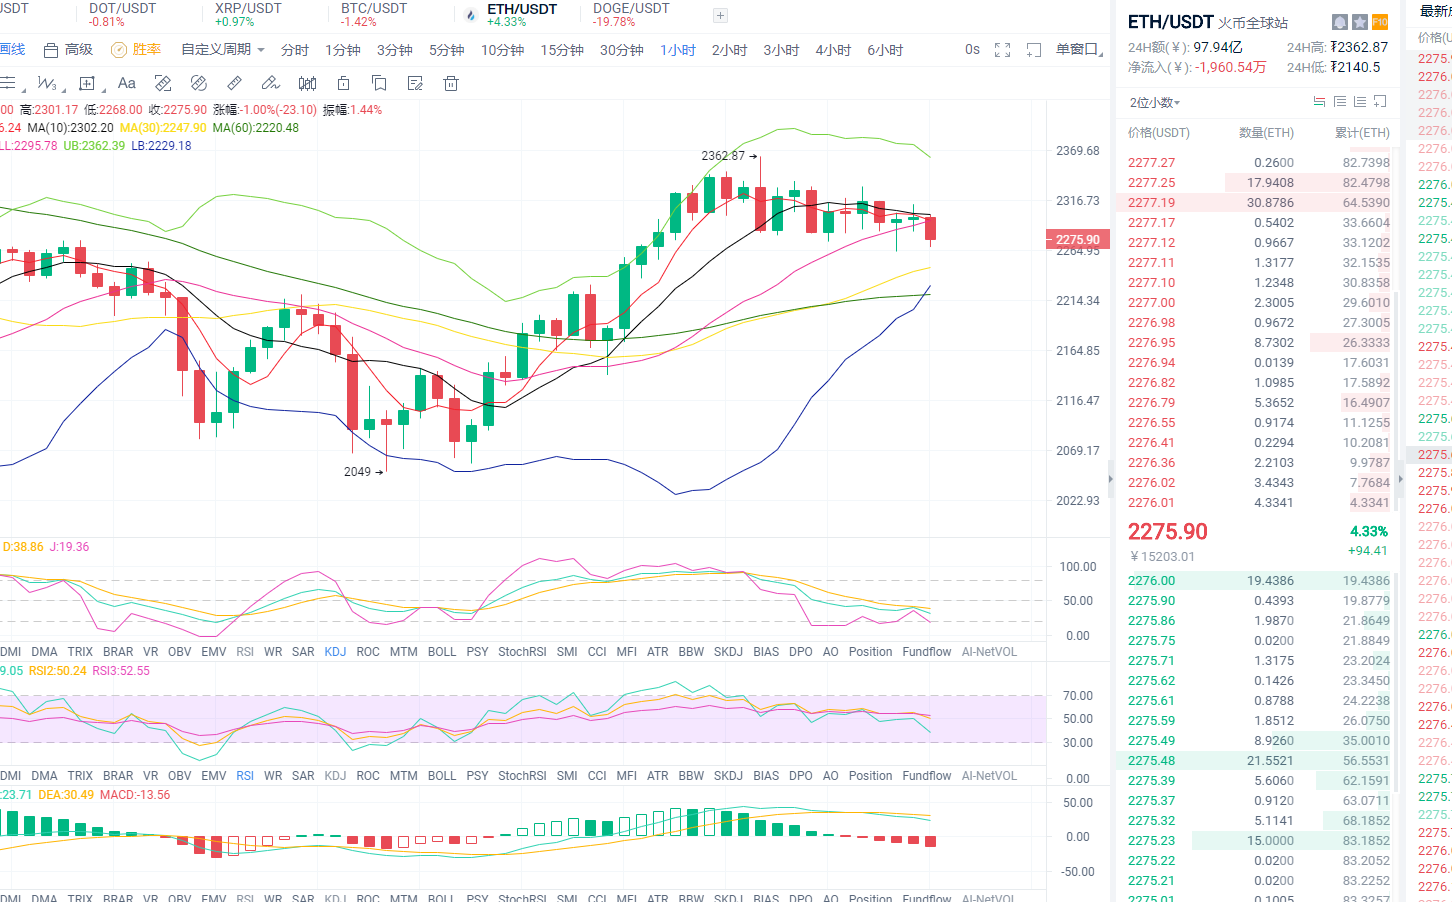Click the trash icon to delete drawings
This screenshot has height=902, width=1452.
tap(451, 83)
